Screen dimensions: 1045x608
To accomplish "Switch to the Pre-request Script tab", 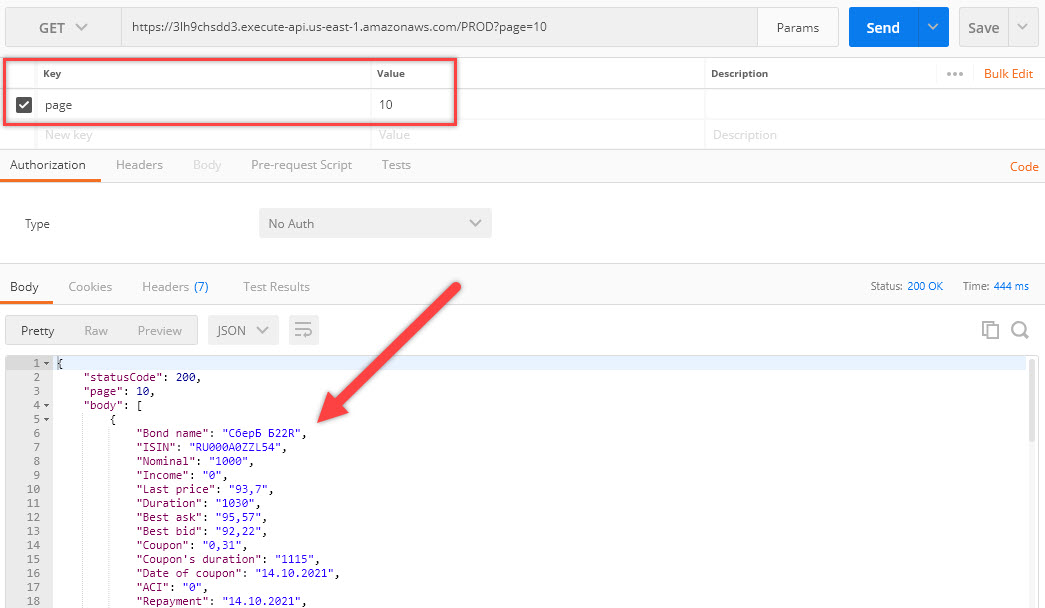I will coord(301,165).
